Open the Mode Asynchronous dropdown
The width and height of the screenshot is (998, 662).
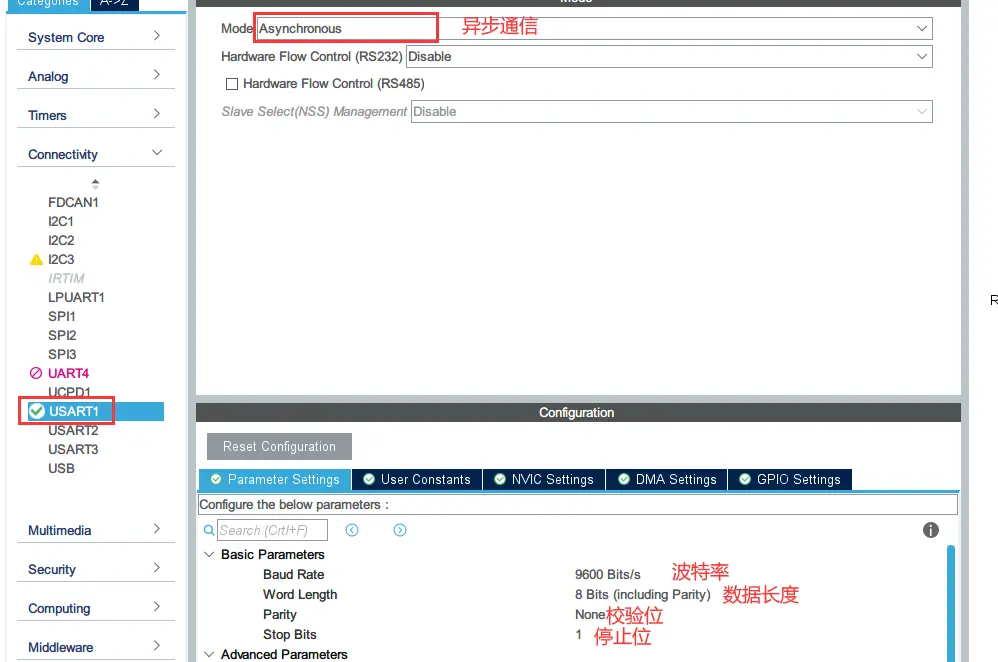click(922, 29)
